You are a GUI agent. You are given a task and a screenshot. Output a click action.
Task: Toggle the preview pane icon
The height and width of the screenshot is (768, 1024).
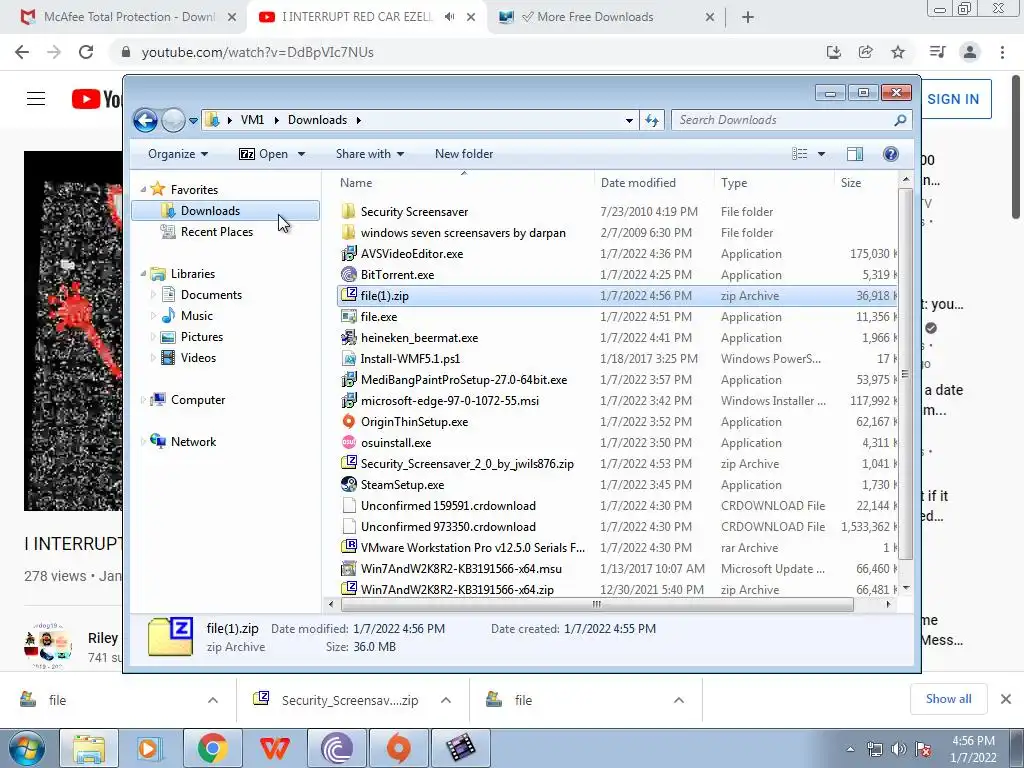[x=855, y=154]
